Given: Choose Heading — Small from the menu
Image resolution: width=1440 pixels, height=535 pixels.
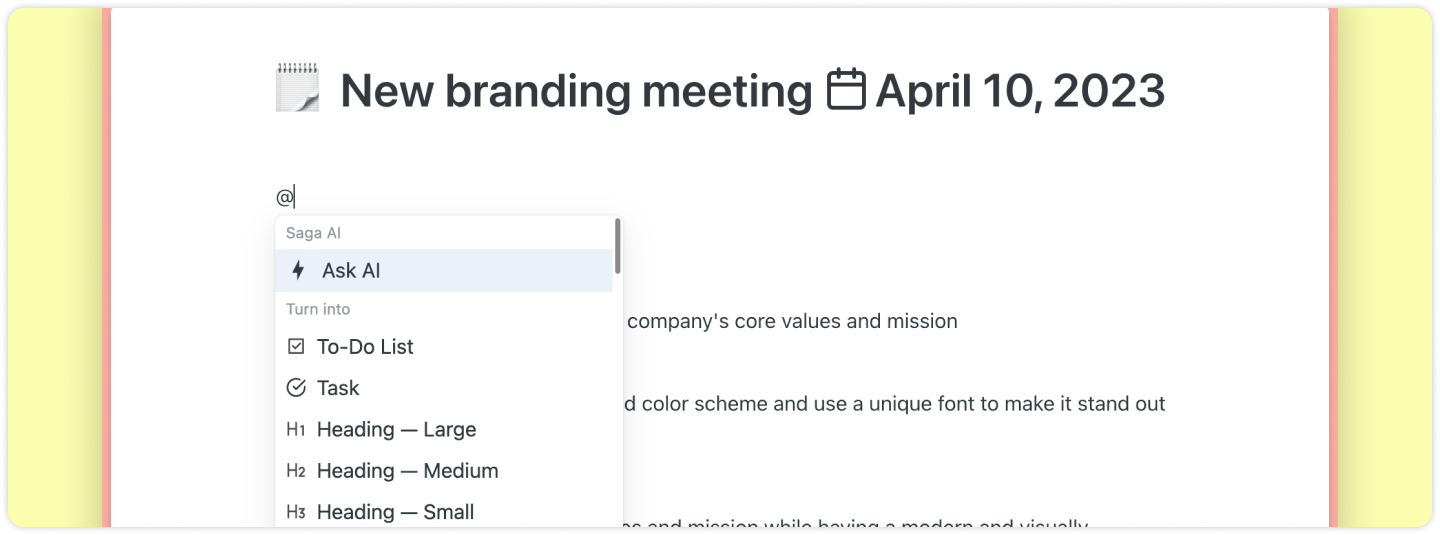Looking at the screenshot, I should point(395,512).
